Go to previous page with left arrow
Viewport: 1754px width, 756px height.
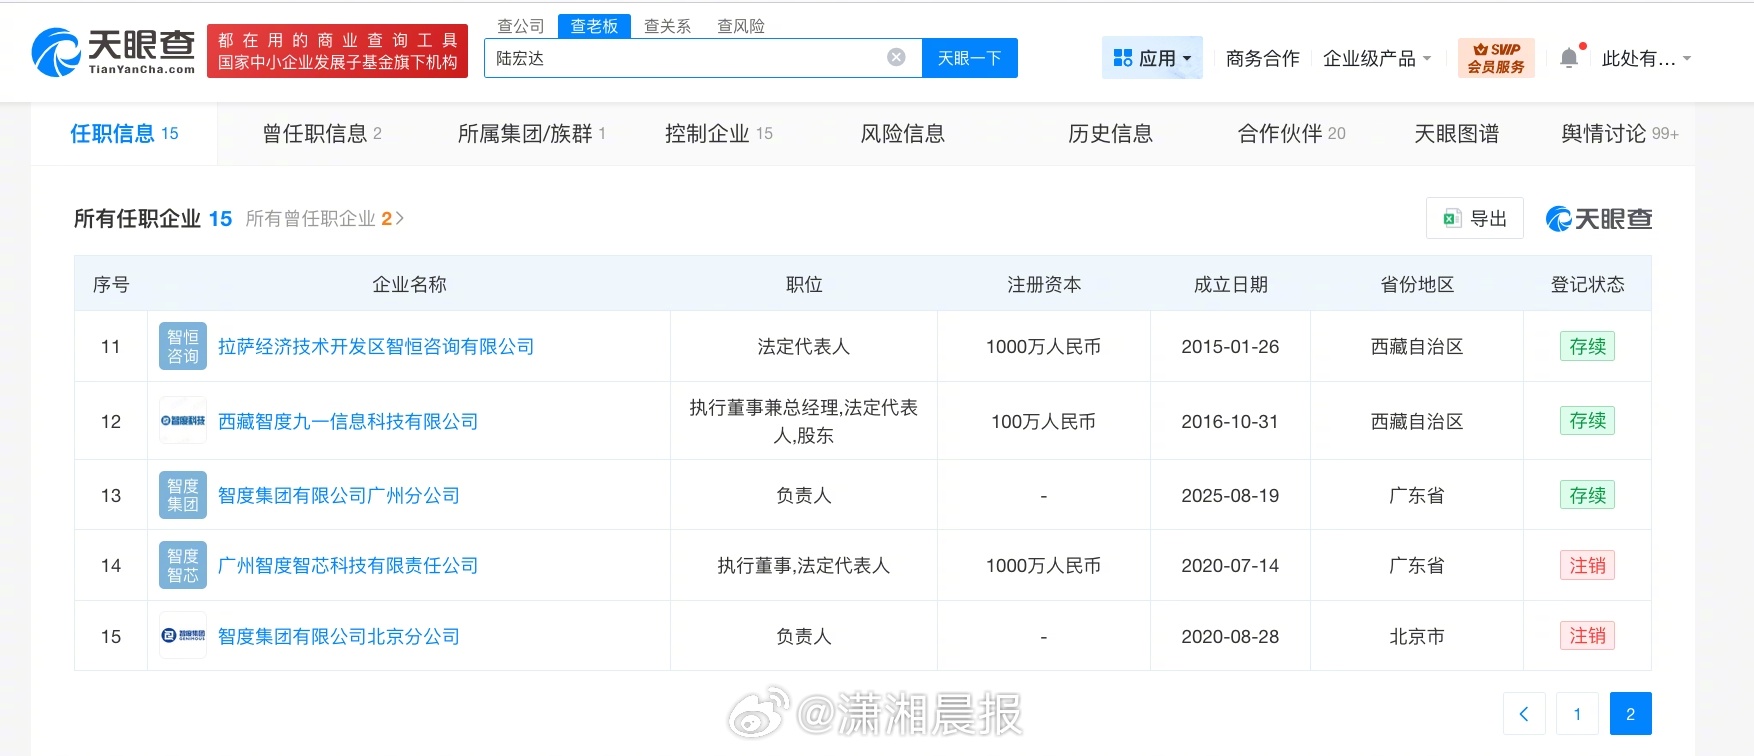point(1523,713)
